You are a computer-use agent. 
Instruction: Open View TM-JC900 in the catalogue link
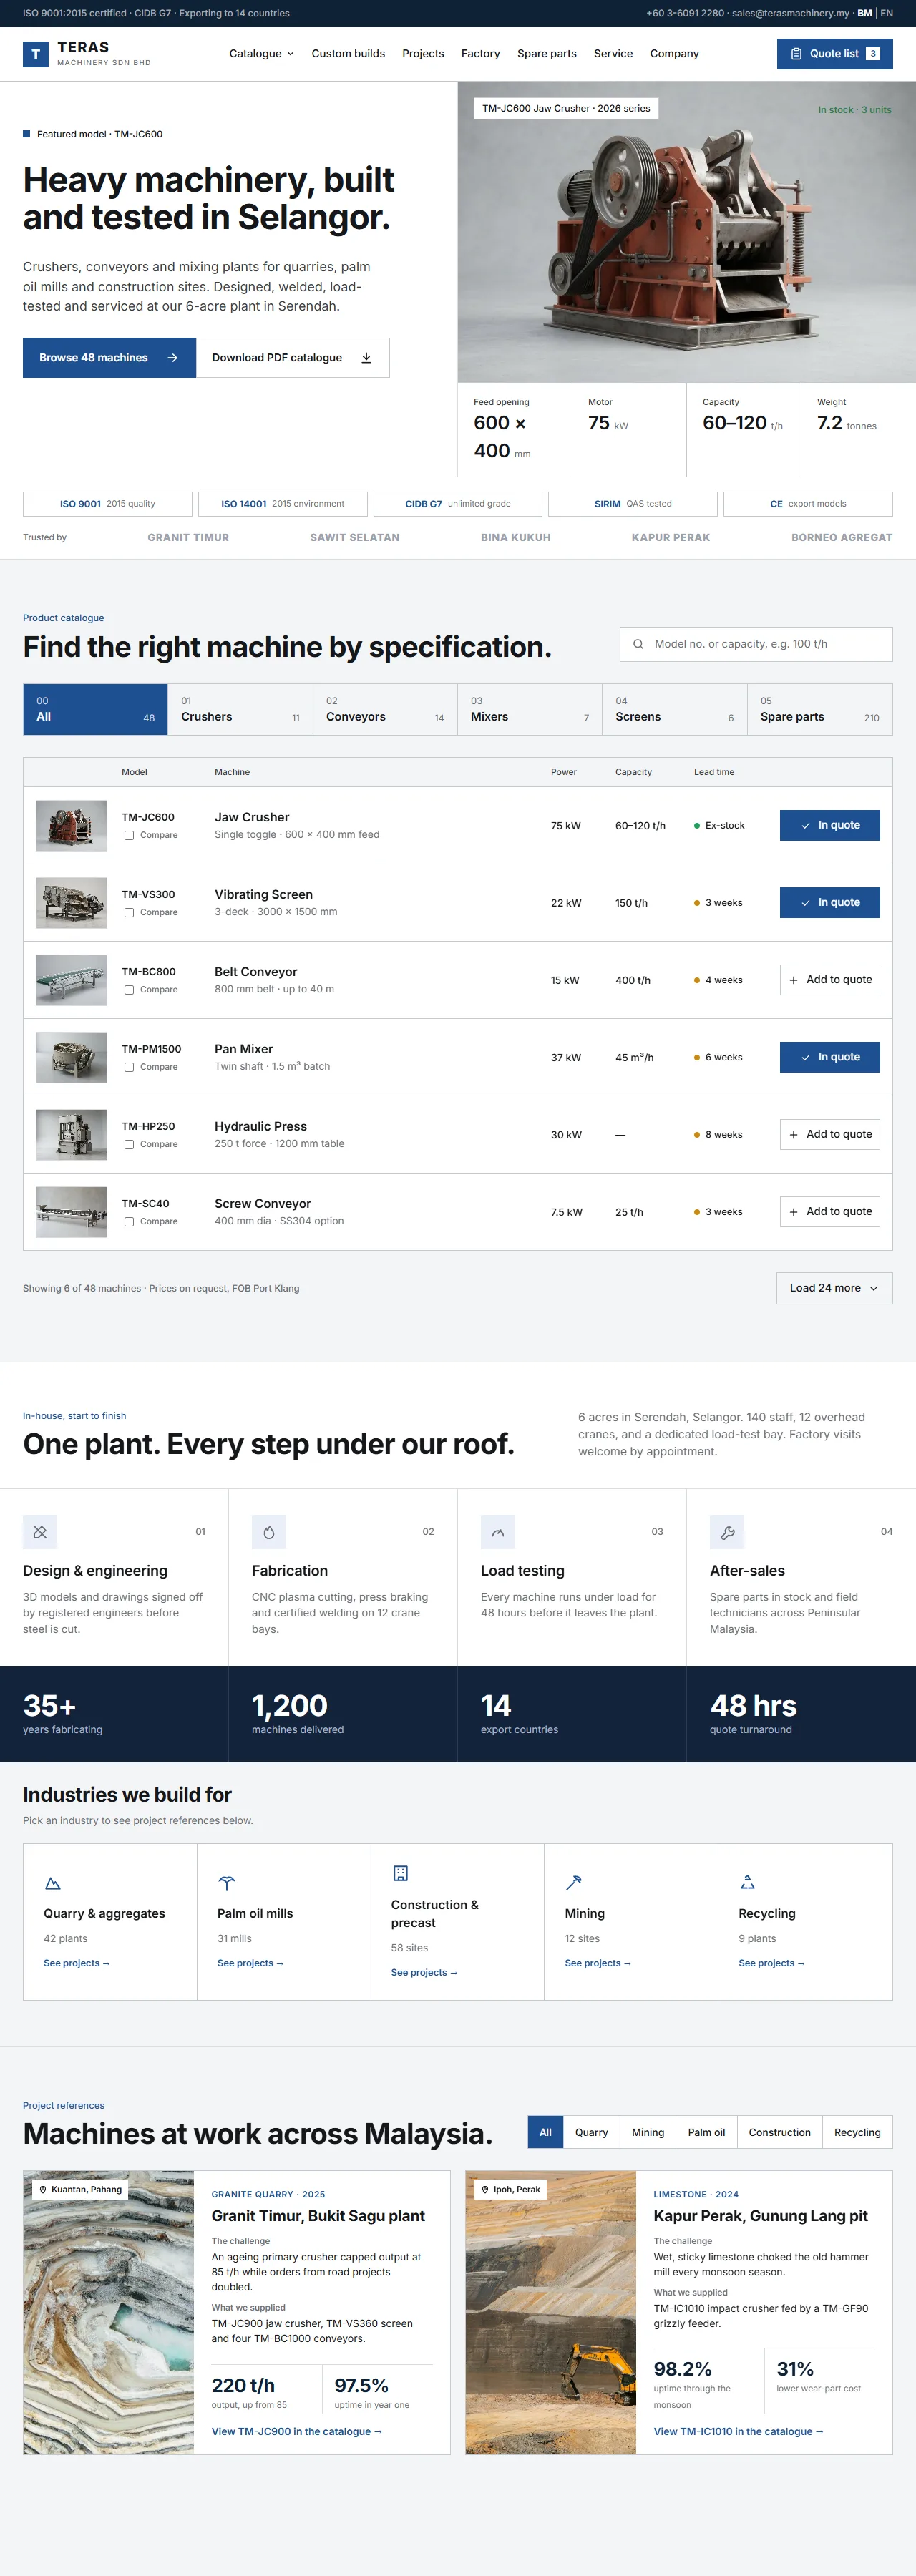click(297, 2431)
